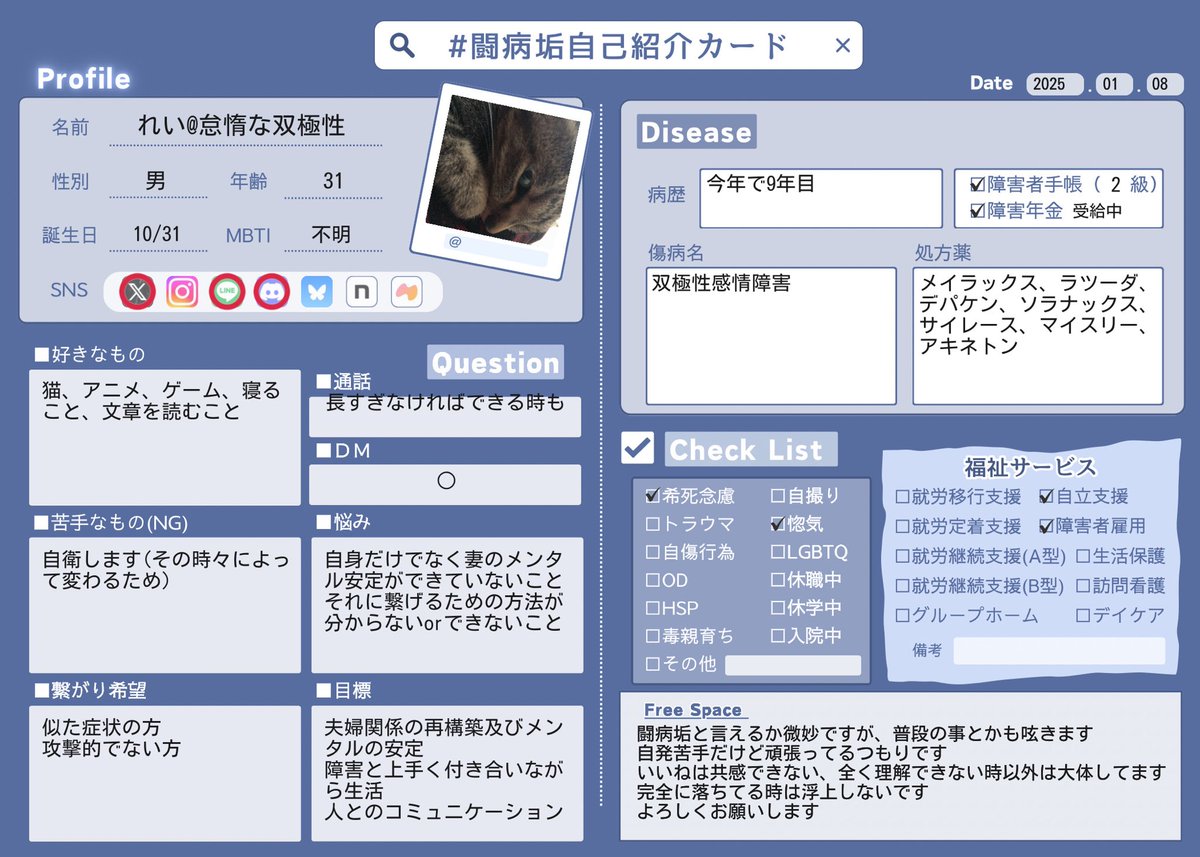Toggle the LGBTQ checkbox
The width and height of the screenshot is (1200, 857).
click(x=778, y=551)
